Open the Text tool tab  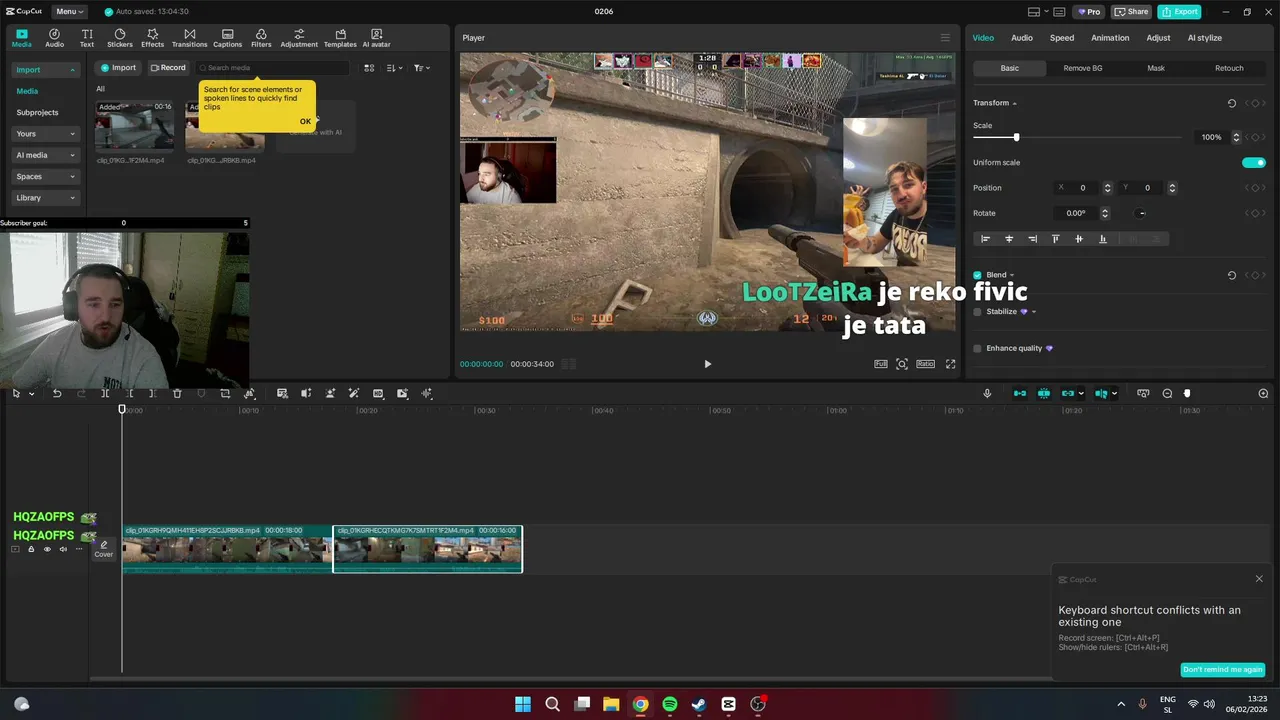tap(87, 38)
